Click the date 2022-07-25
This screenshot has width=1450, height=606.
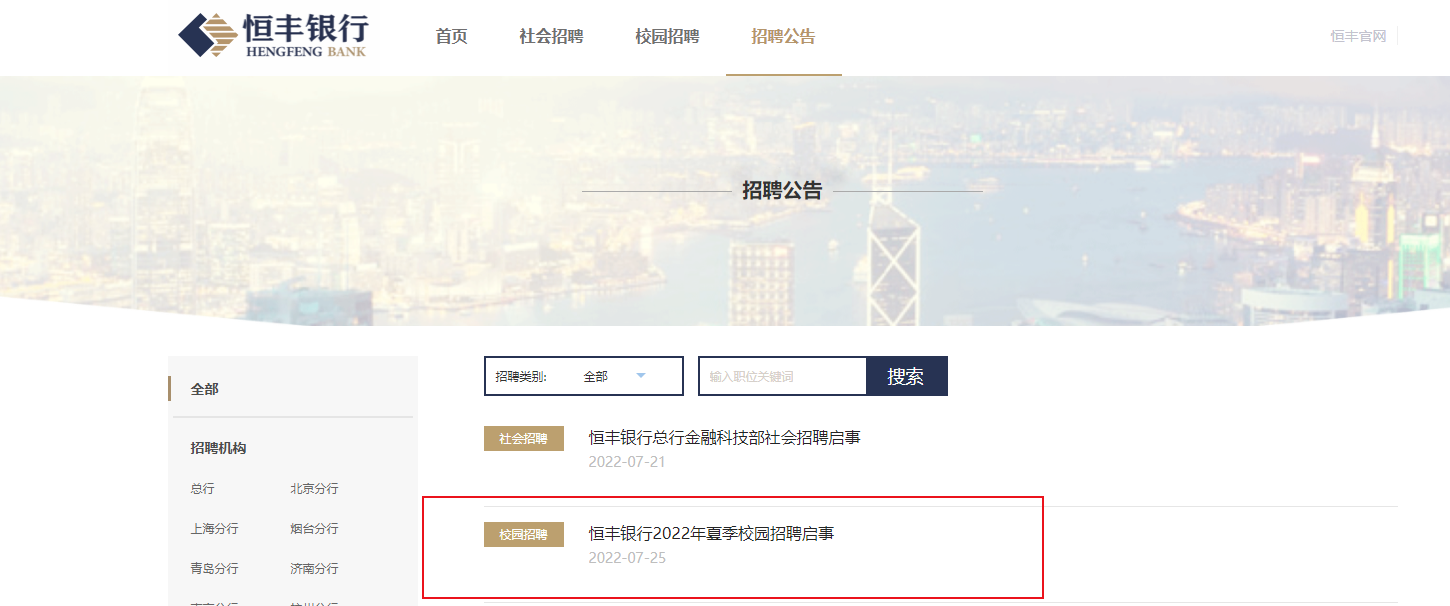[627, 558]
